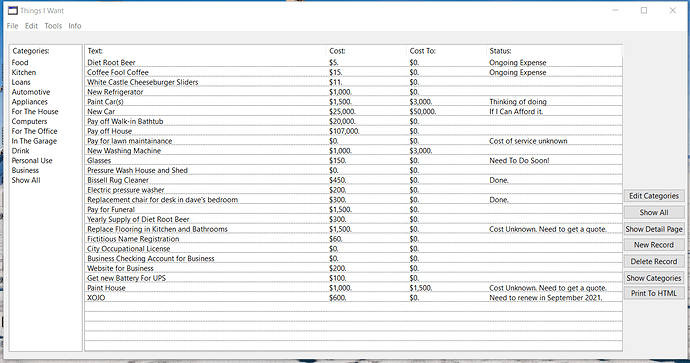Click 'Need to renew in September 2021.' status
690x363 pixels.
[546, 298]
